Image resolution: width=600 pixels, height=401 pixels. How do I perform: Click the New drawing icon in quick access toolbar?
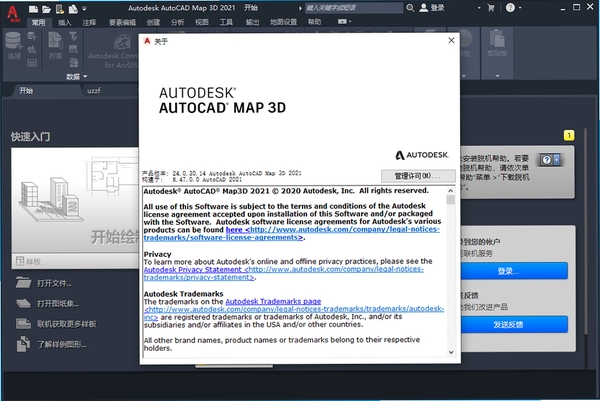tap(33, 8)
